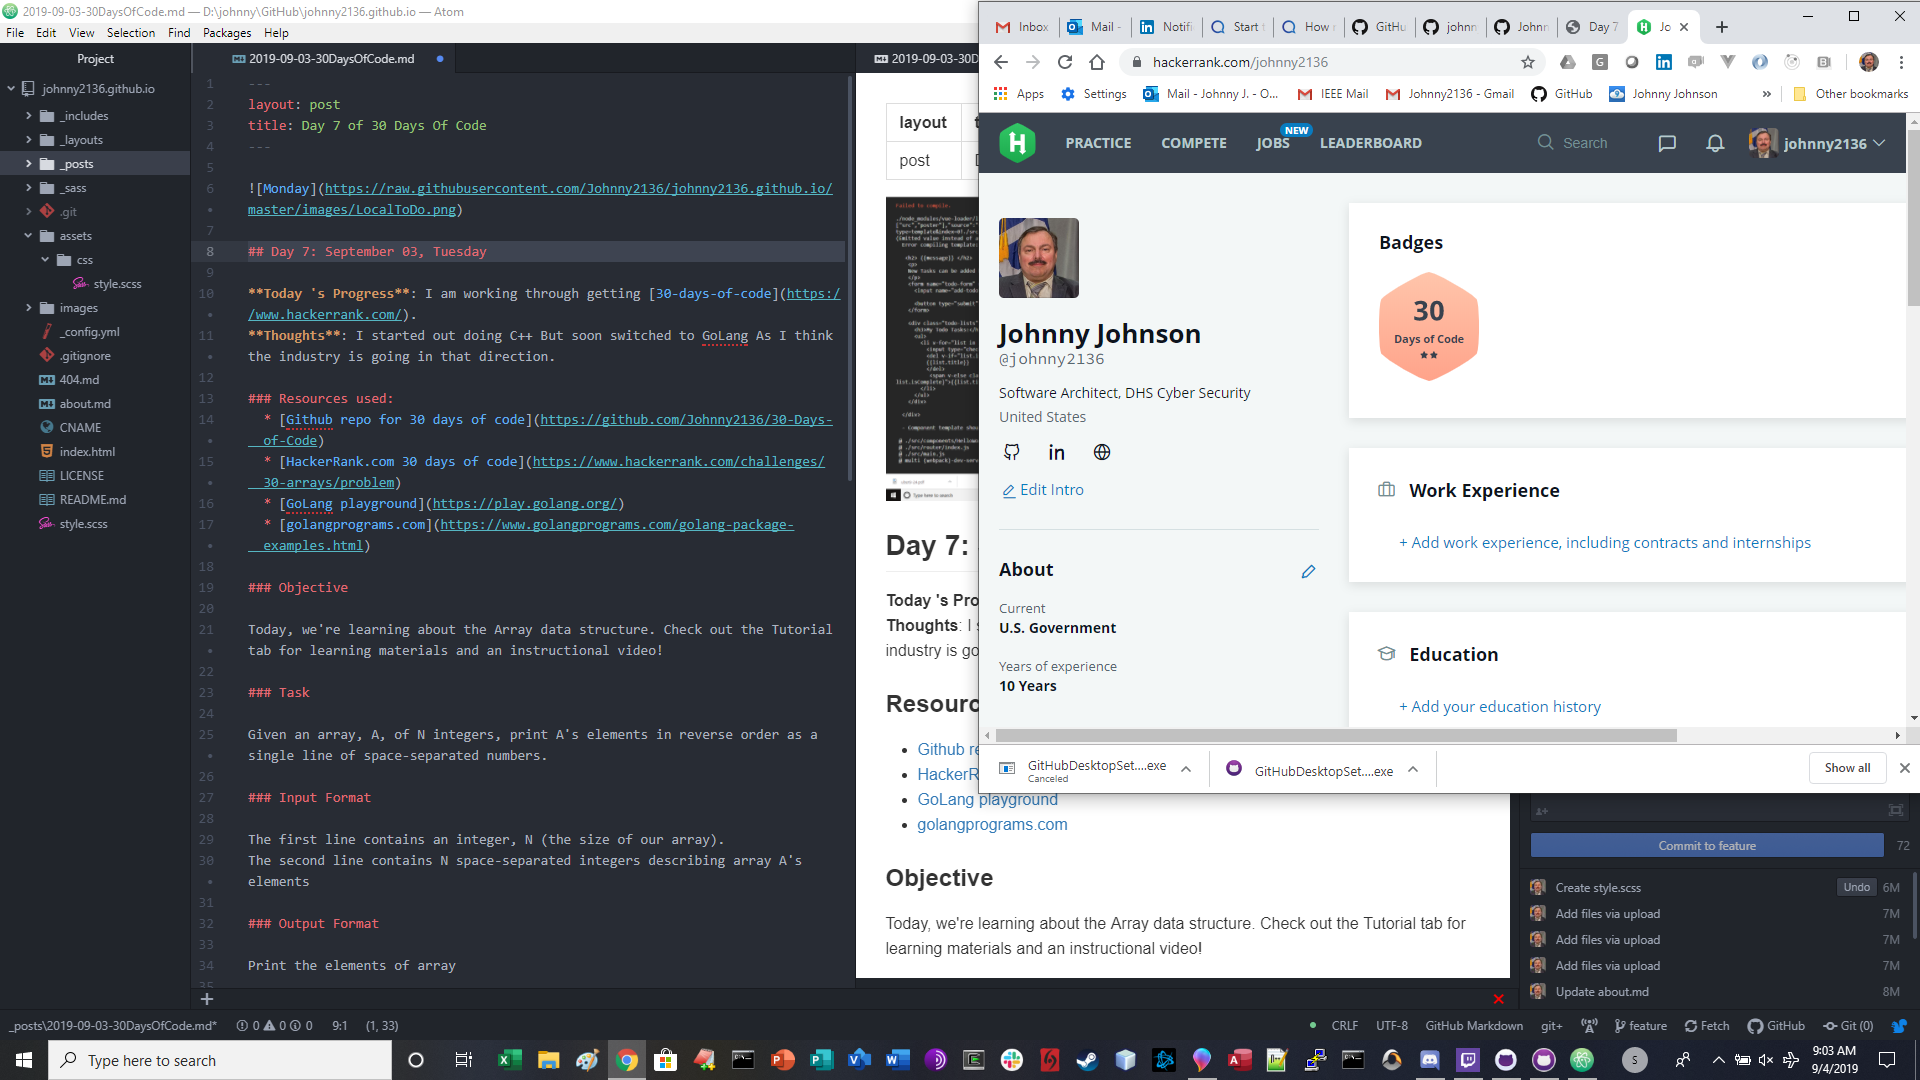Click Fetch in Atom status bar
The width and height of the screenshot is (1920, 1080).
point(1706,1025)
